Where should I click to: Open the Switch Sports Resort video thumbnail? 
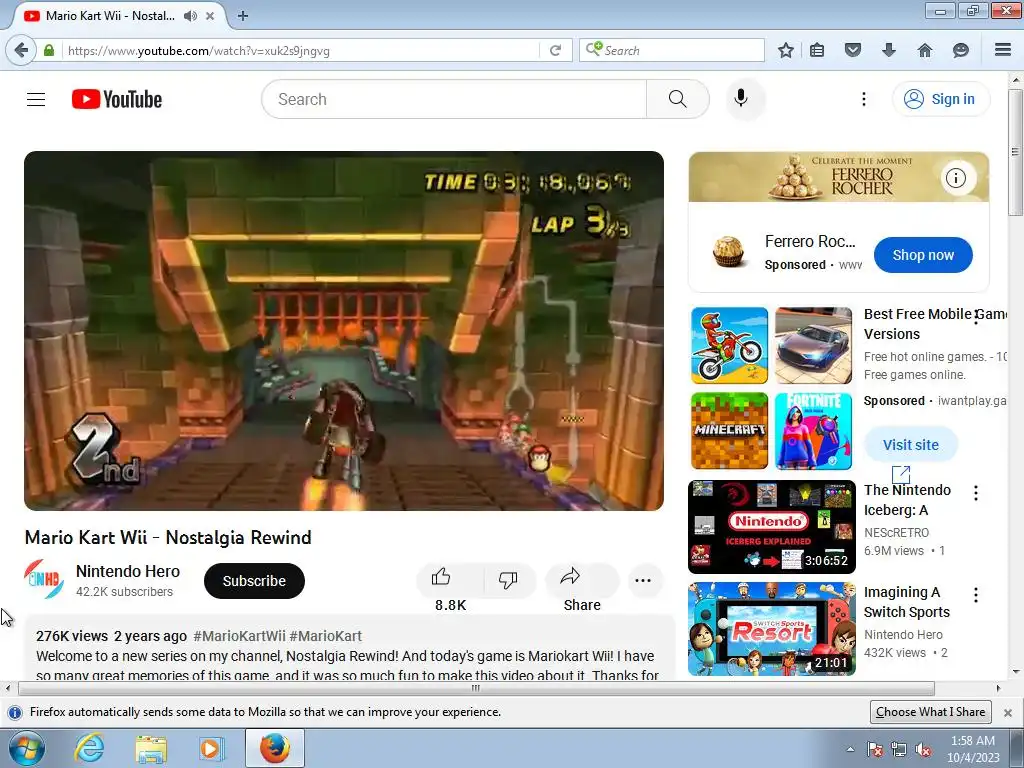pos(772,629)
